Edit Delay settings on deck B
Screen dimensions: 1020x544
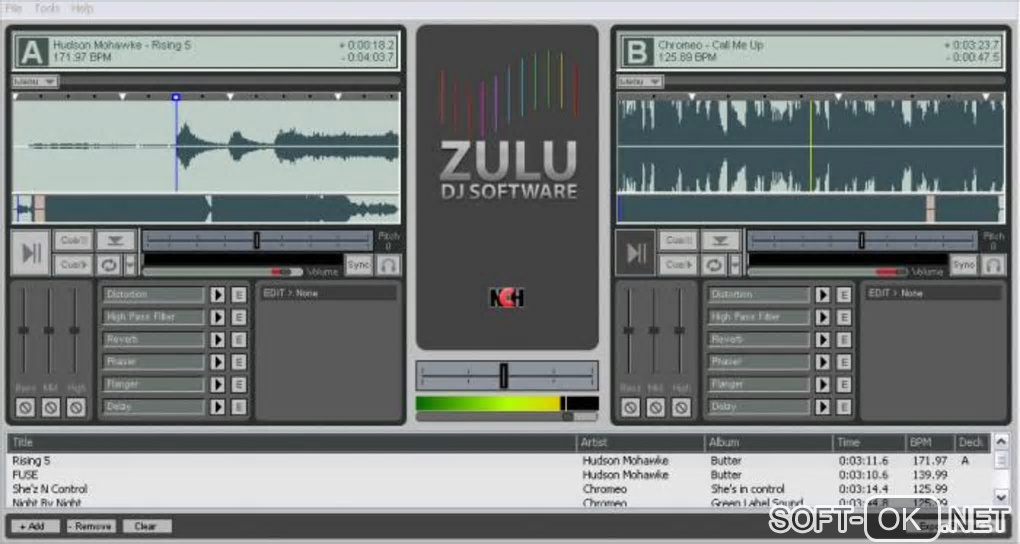[x=844, y=407]
